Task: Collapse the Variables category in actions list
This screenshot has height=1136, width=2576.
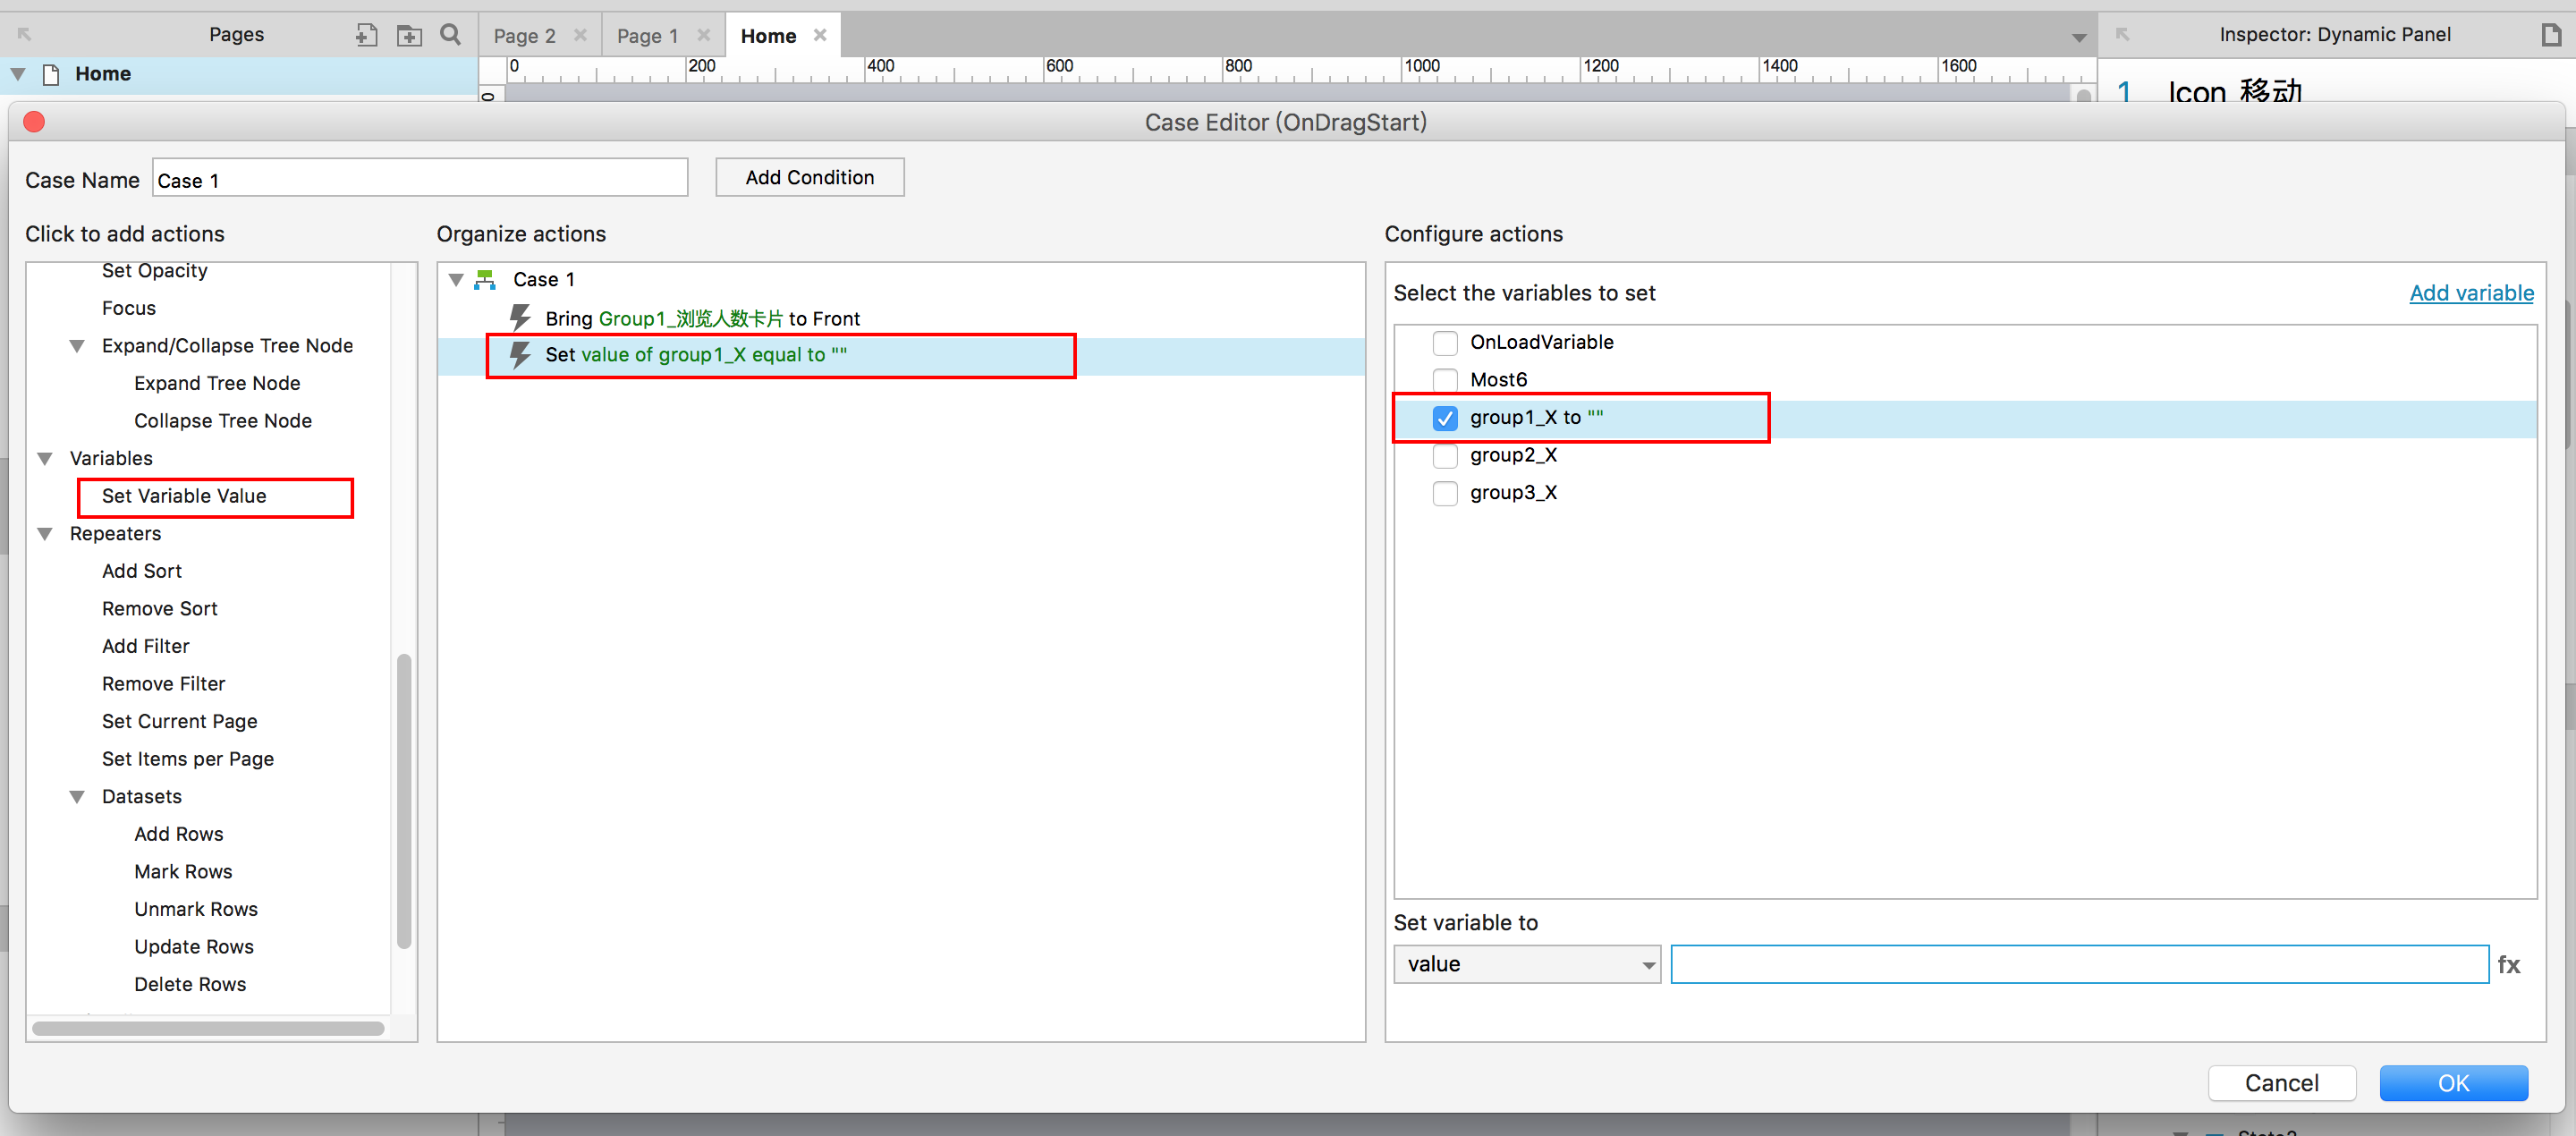Action: 45,458
